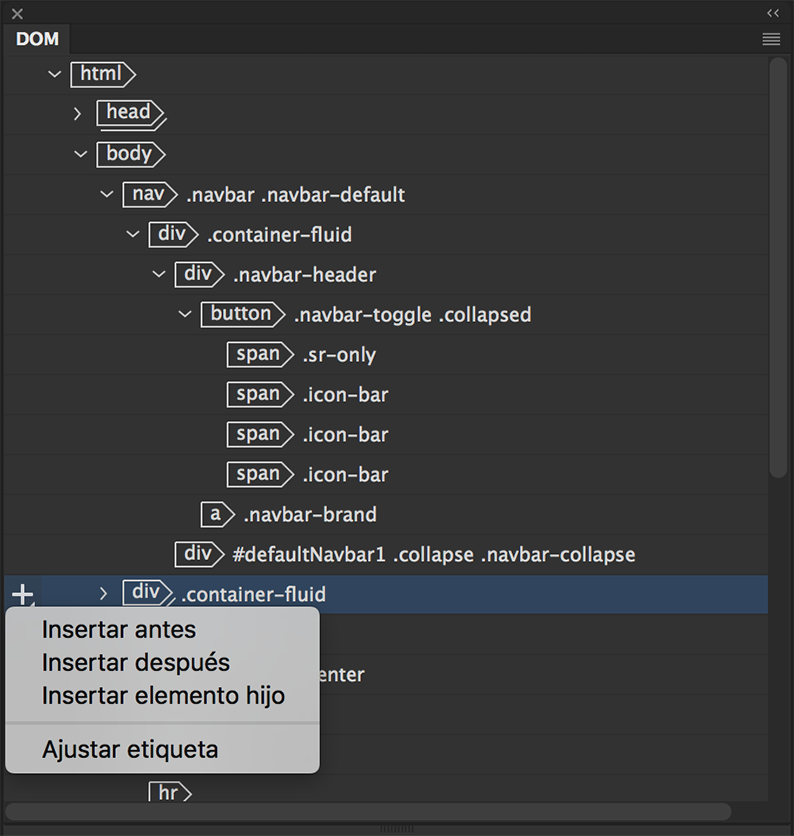Screen dimensions: 794x836
Task: Click the vertical scrollbar thumb
Action: click(x=778, y=265)
